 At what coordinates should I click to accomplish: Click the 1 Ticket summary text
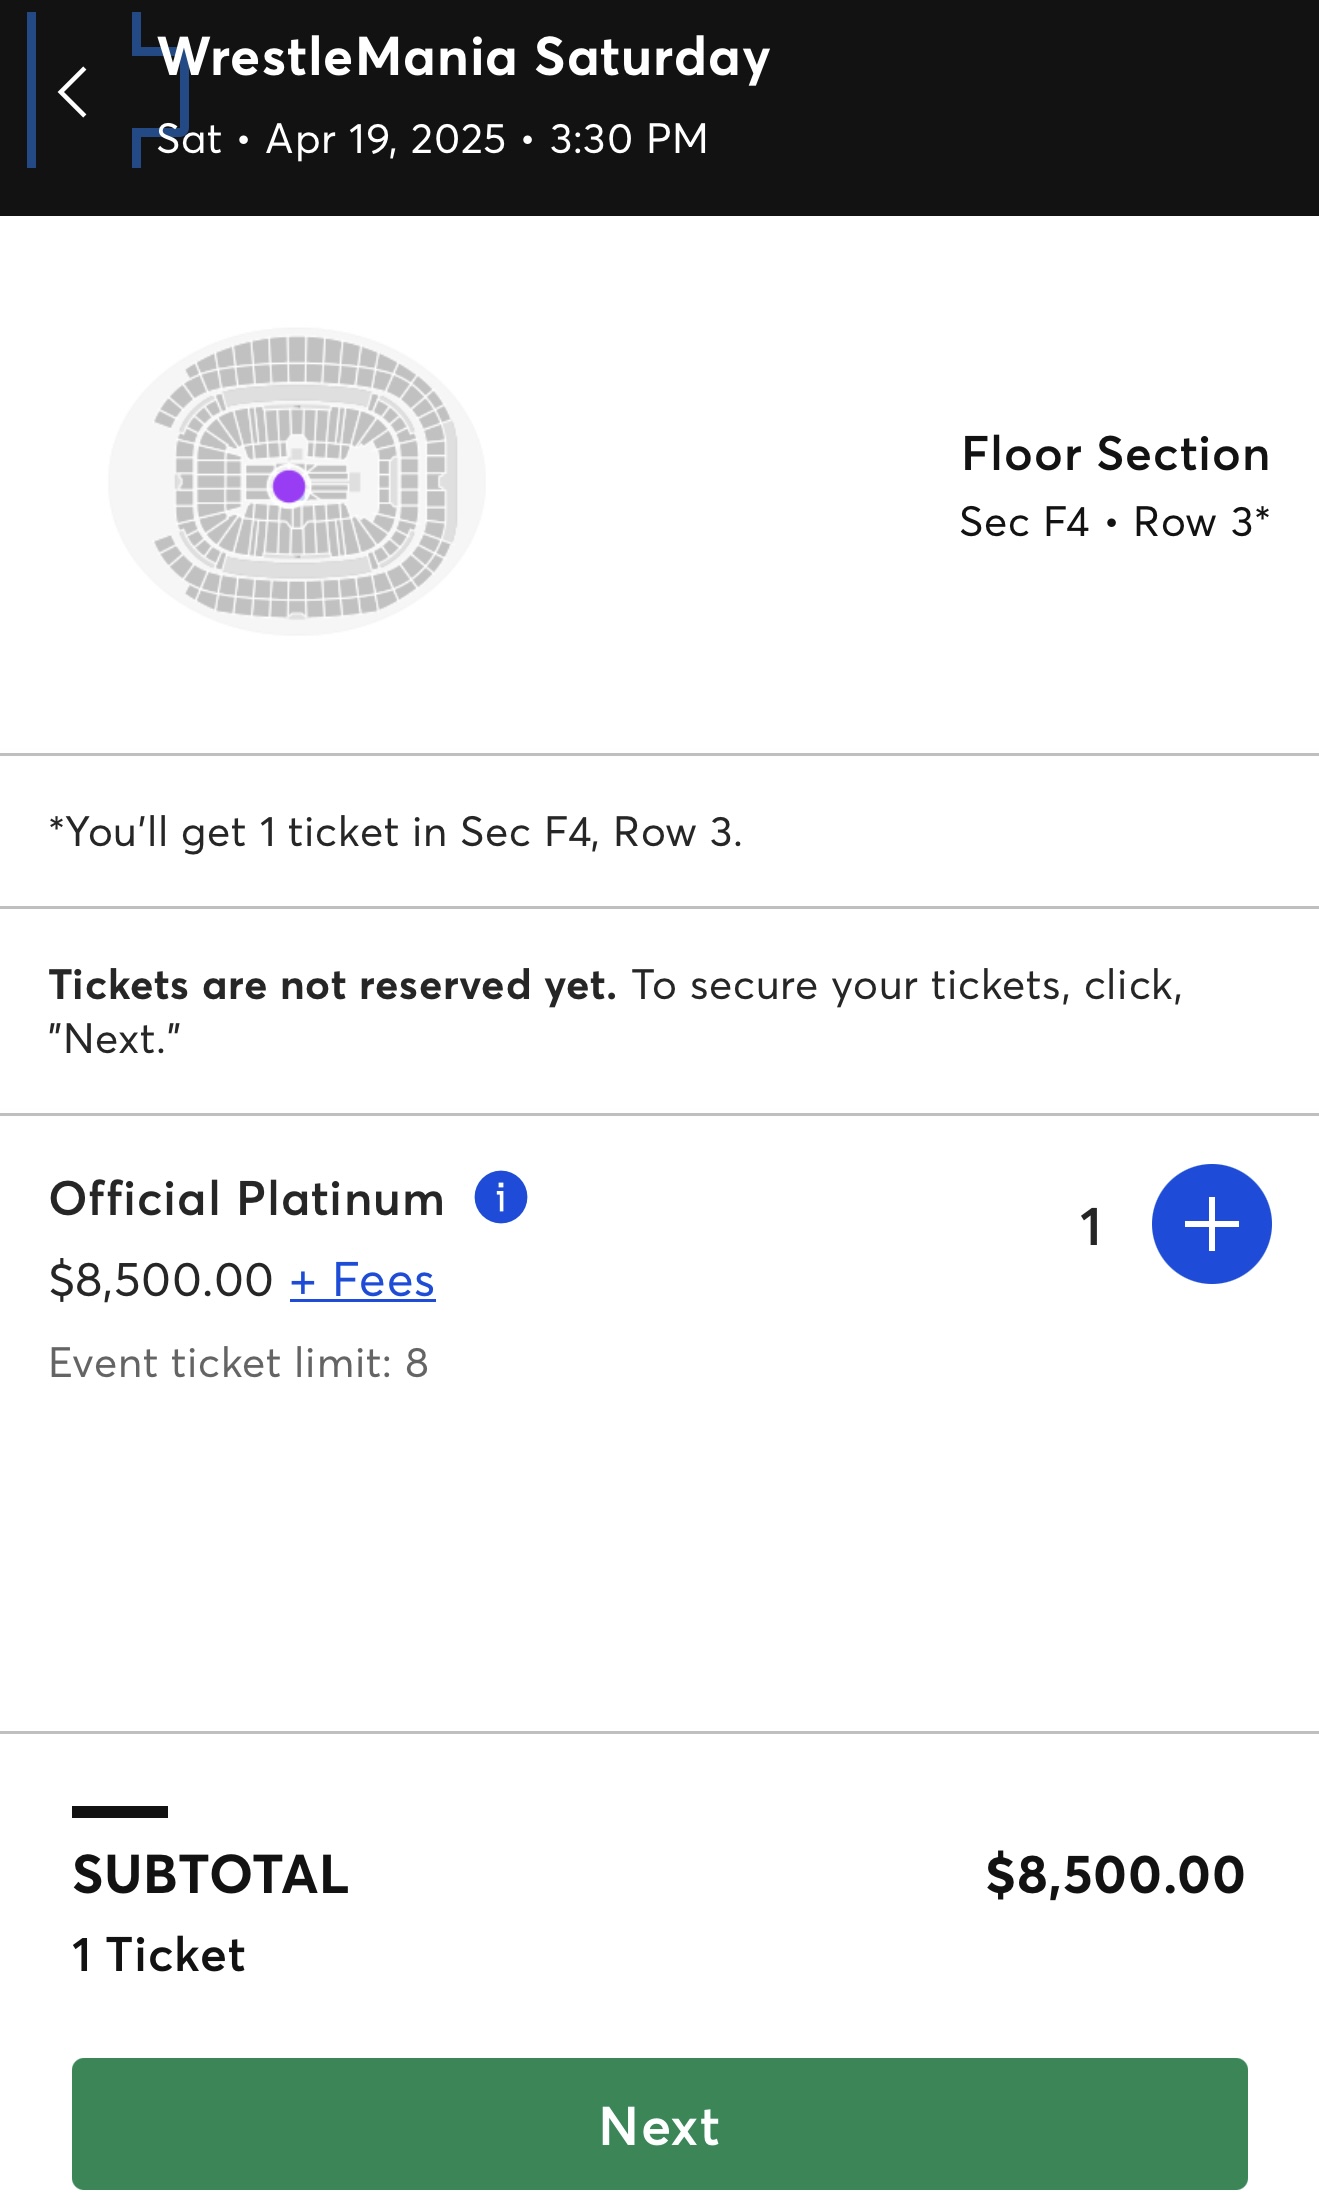click(x=159, y=1955)
